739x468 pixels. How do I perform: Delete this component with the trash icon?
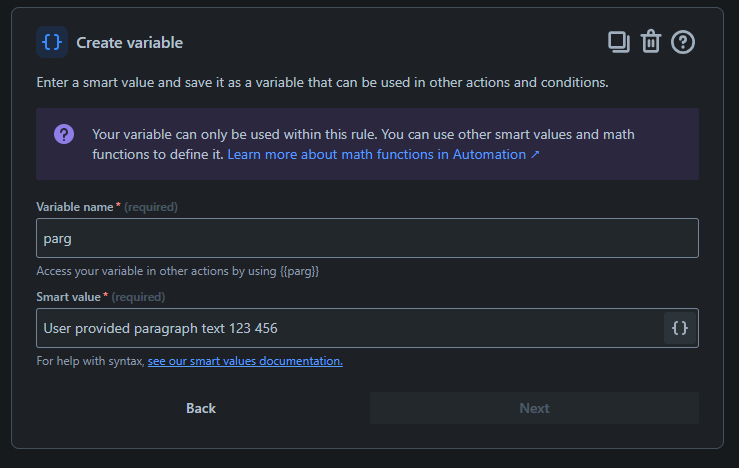(651, 42)
